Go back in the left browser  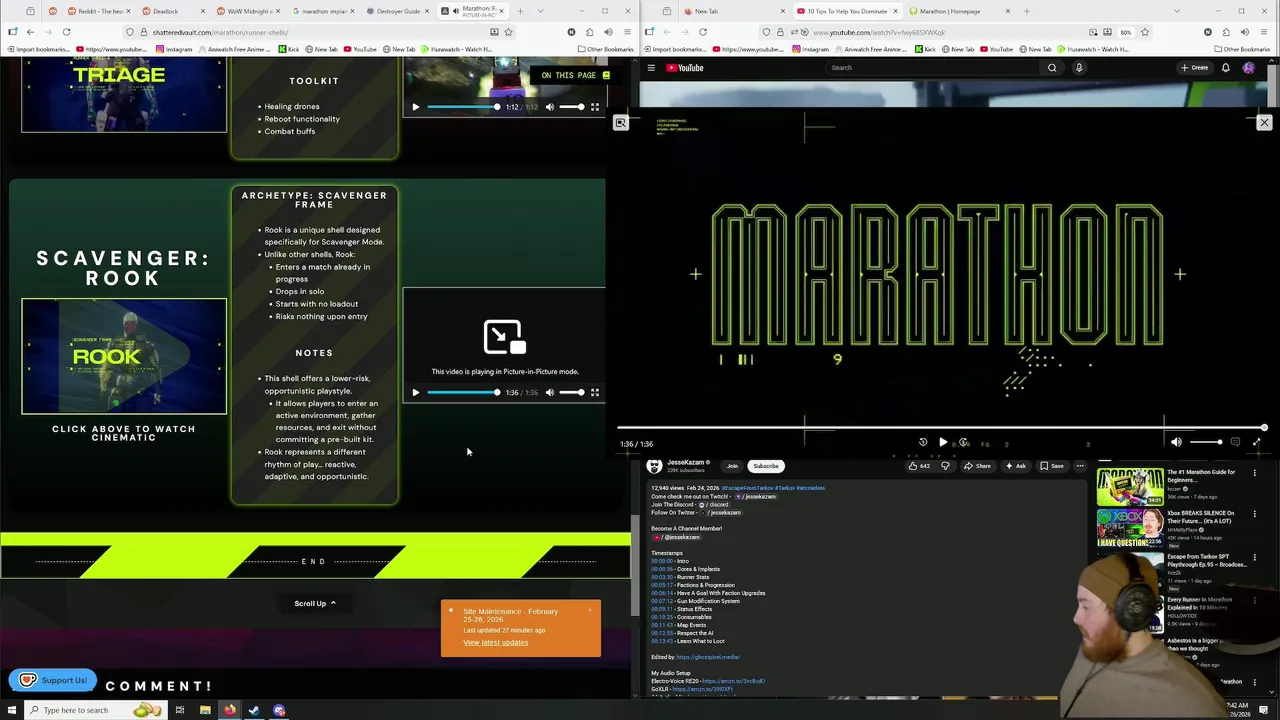click(x=30, y=32)
